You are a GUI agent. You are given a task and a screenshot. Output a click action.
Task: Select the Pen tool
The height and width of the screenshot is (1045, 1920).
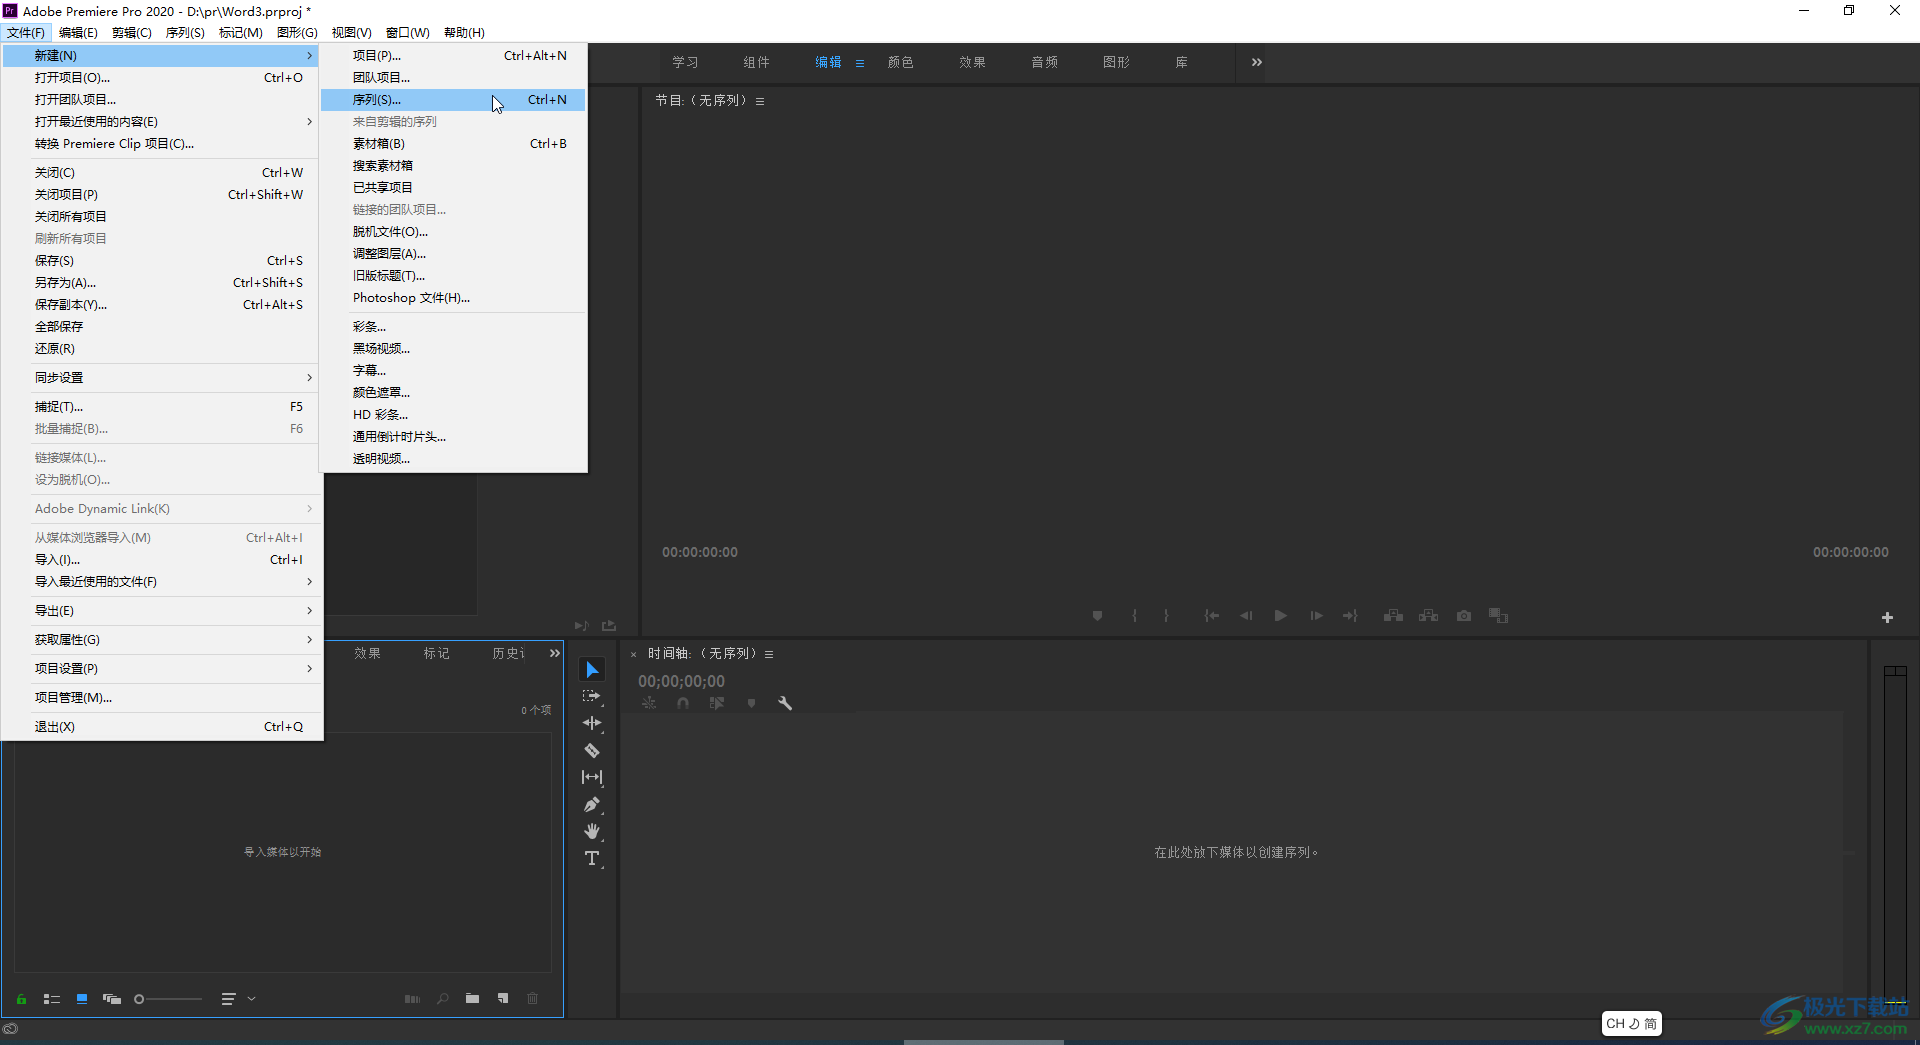[x=592, y=804]
